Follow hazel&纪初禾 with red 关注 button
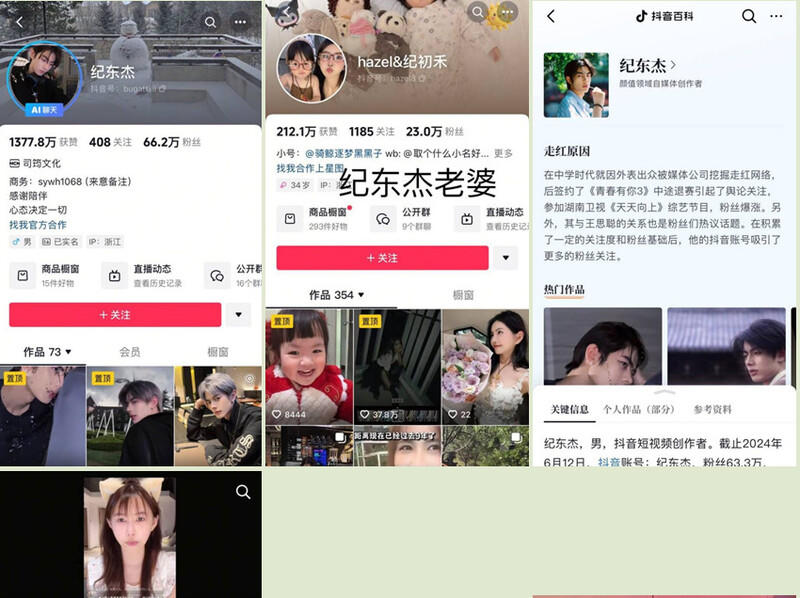Image resolution: width=800 pixels, height=598 pixels. pos(382,258)
